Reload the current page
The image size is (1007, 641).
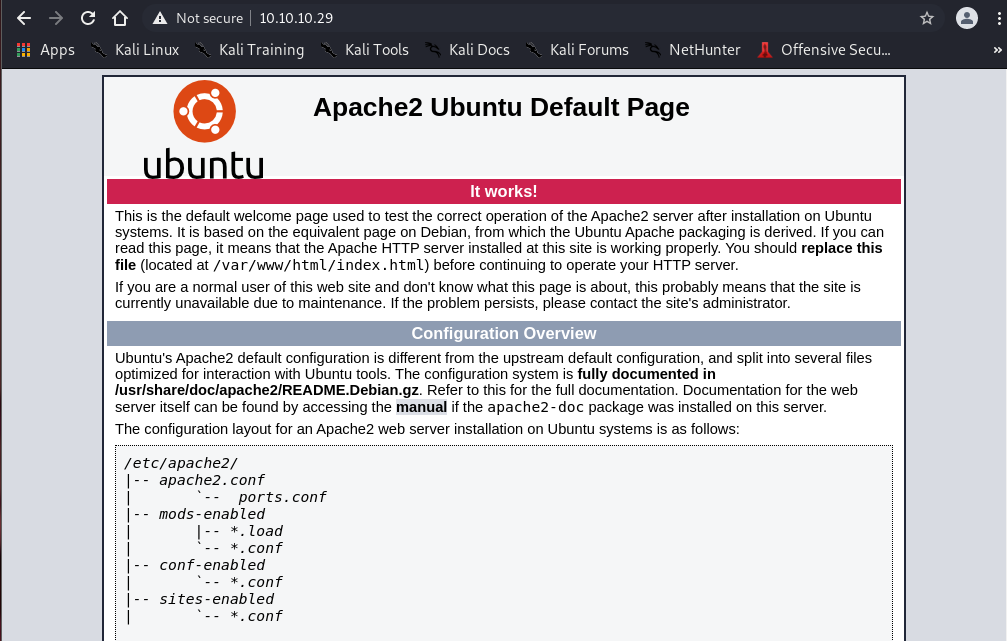click(x=88, y=18)
